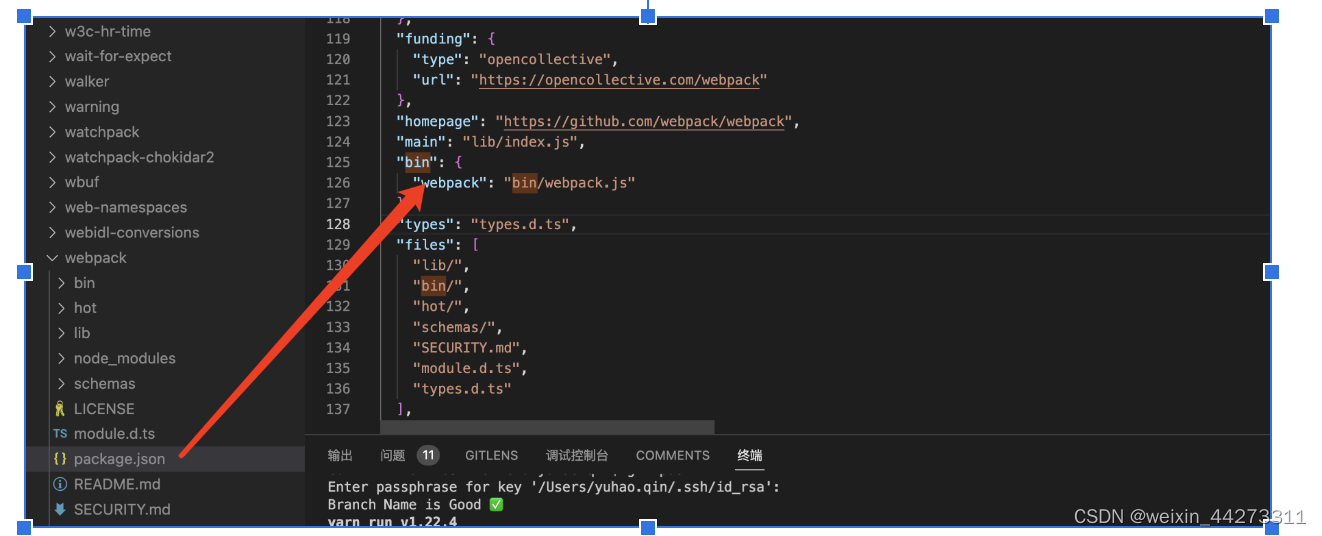The height and width of the screenshot is (536, 1322).
Task: Expand the warning folder
Action: 92,106
